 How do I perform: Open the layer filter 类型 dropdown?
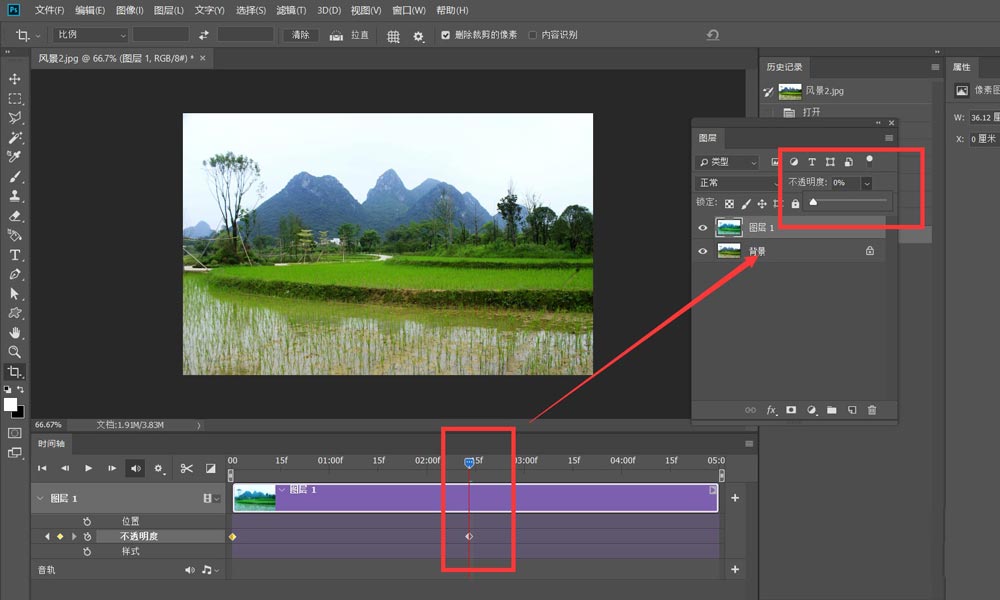pos(727,162)
